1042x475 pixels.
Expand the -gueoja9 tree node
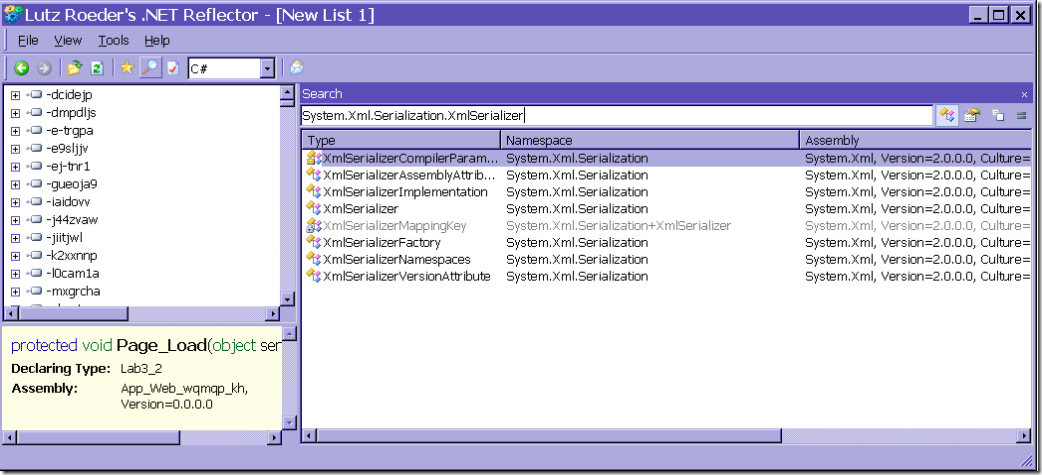[15, 184]
